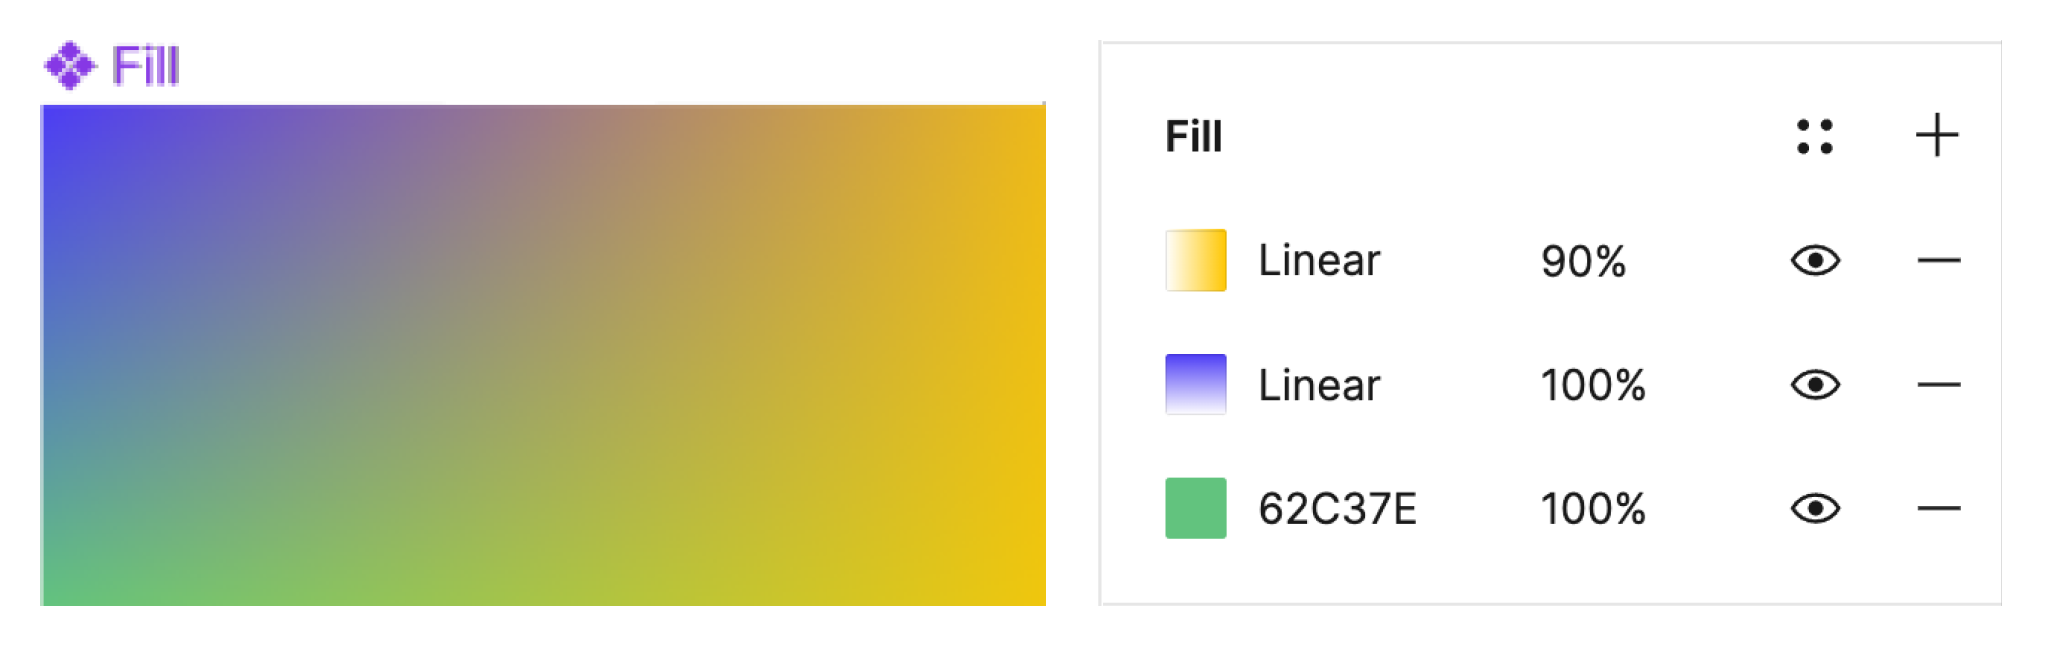
Task: Hide the purple Linear gradient fill
Action: click(1815, 385)
